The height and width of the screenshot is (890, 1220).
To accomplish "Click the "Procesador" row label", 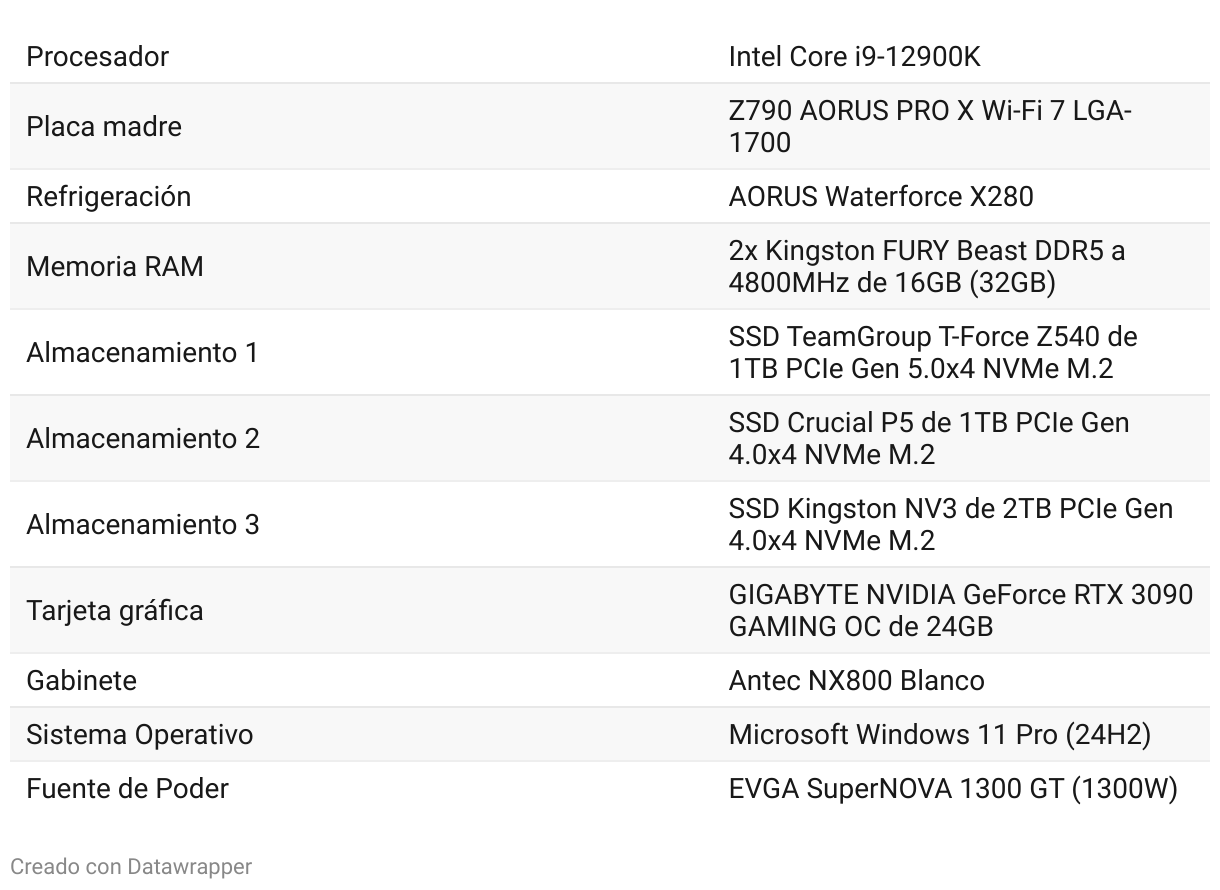I will tap(97, 57).
